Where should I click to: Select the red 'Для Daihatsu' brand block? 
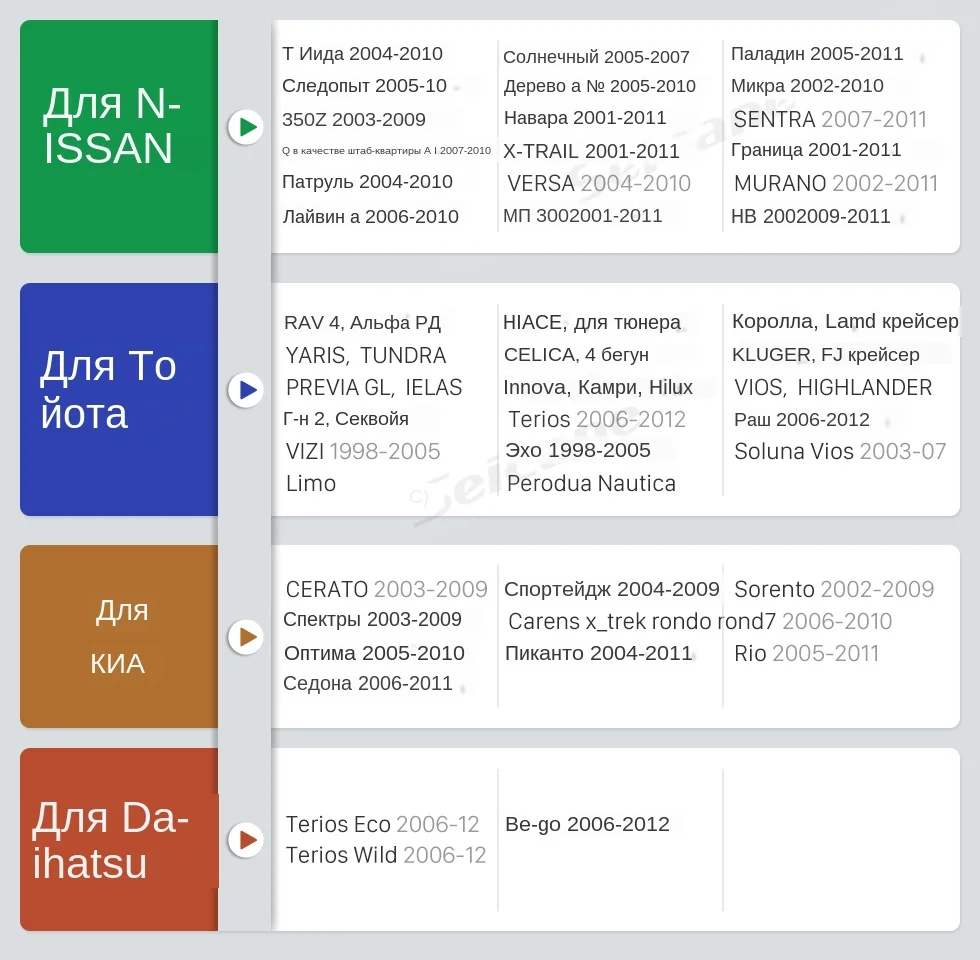click(119, 839)
